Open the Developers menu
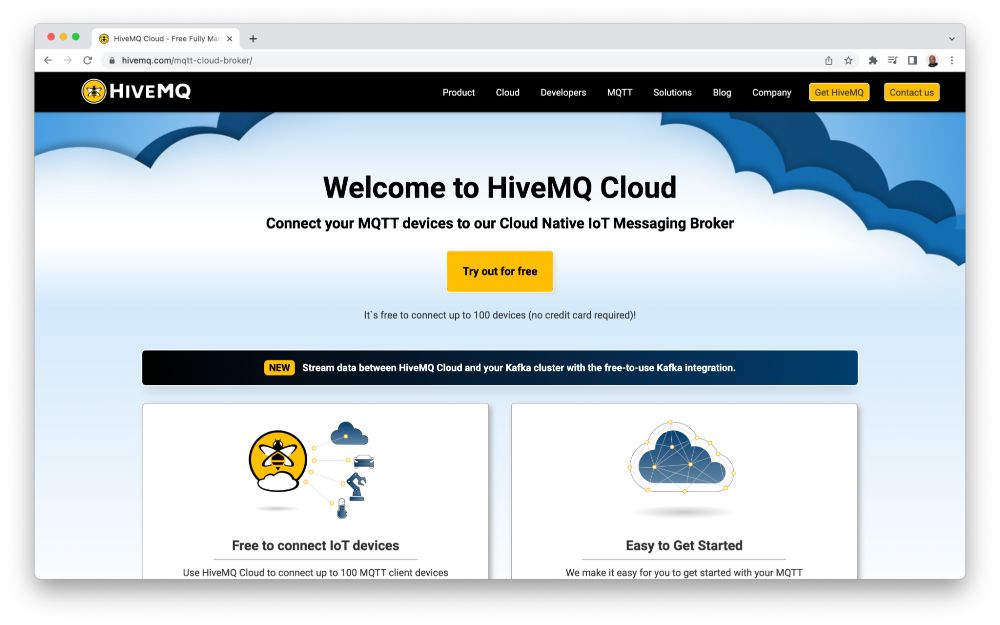This screenshot has height=625, width=1000. (563, 92)
